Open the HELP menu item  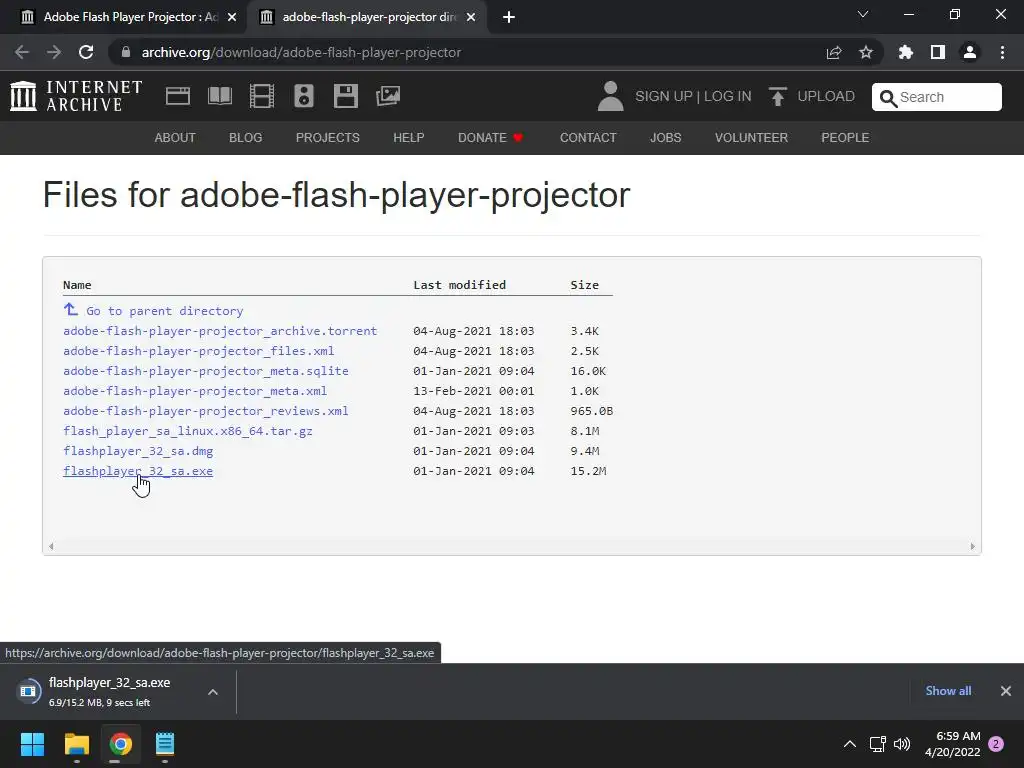point(409,138)
